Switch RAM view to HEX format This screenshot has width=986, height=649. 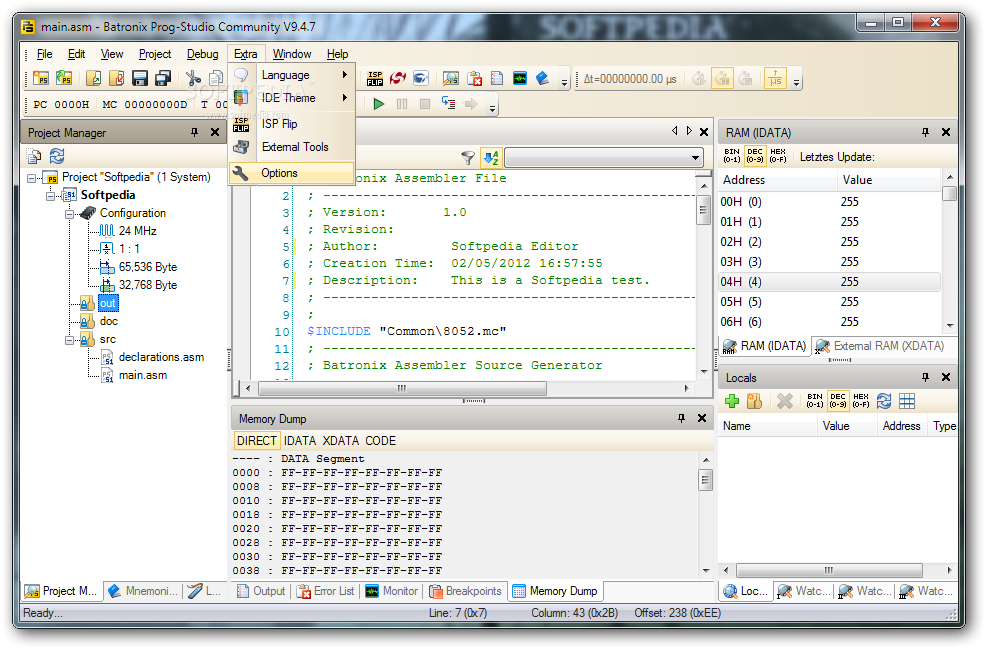(x=778, y=156)
